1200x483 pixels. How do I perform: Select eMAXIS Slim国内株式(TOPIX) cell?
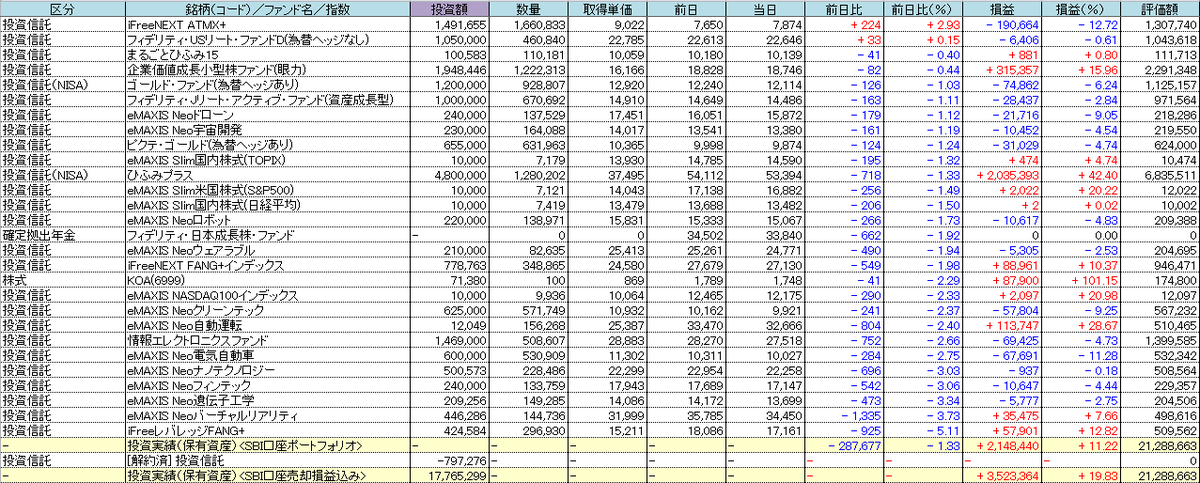click(266, 161)
